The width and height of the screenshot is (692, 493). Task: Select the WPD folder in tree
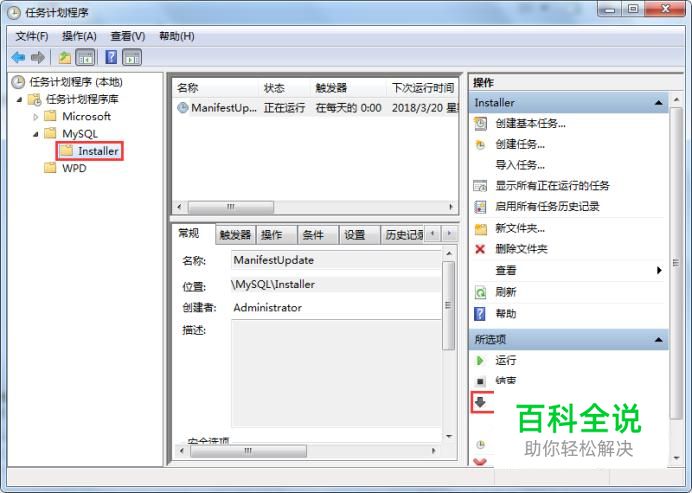point(74,168)
